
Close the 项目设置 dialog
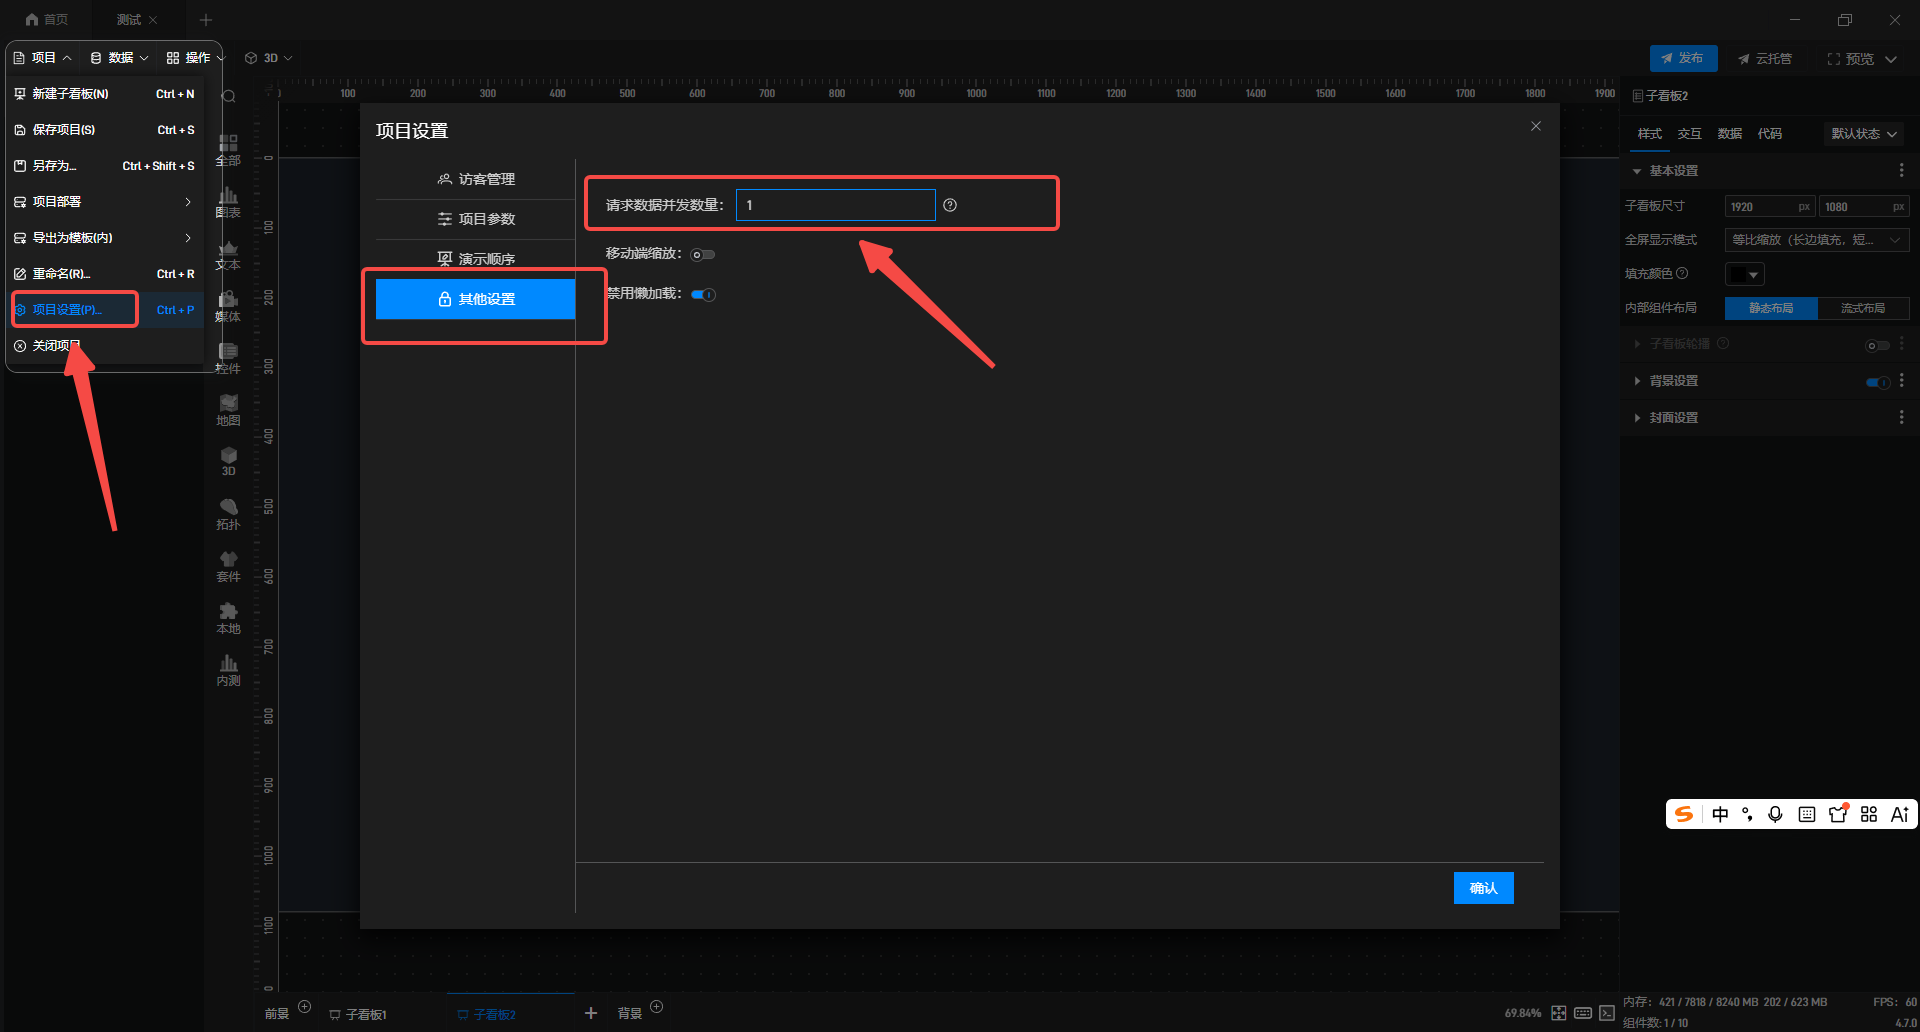pyautogui.click(x=1536, y=126)
